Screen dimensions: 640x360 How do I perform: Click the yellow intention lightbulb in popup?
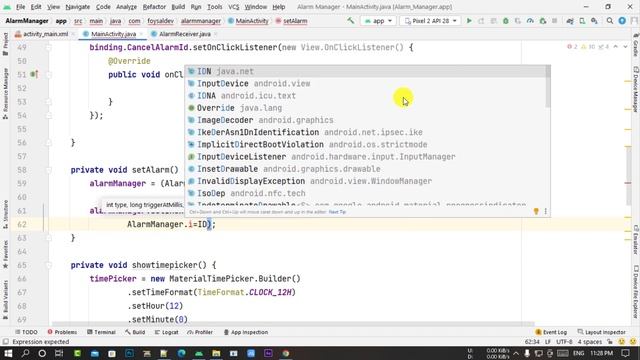point(536,211)
